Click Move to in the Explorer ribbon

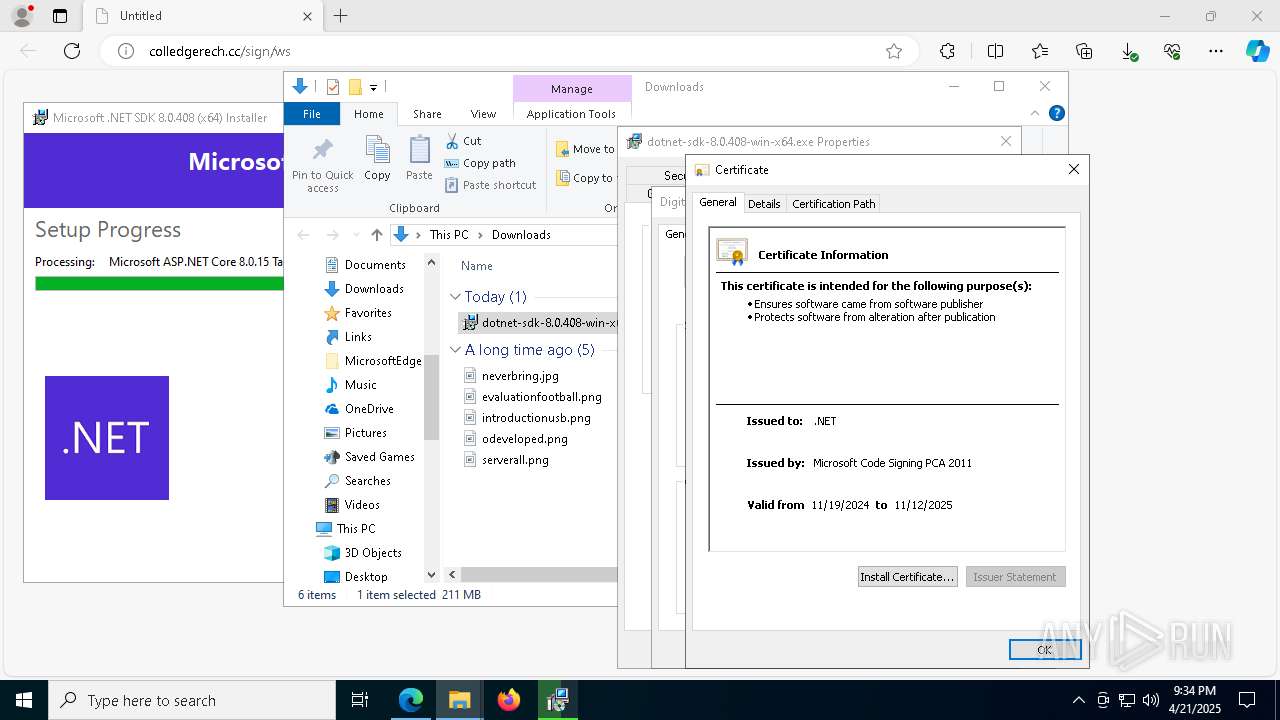coord(586,149)
